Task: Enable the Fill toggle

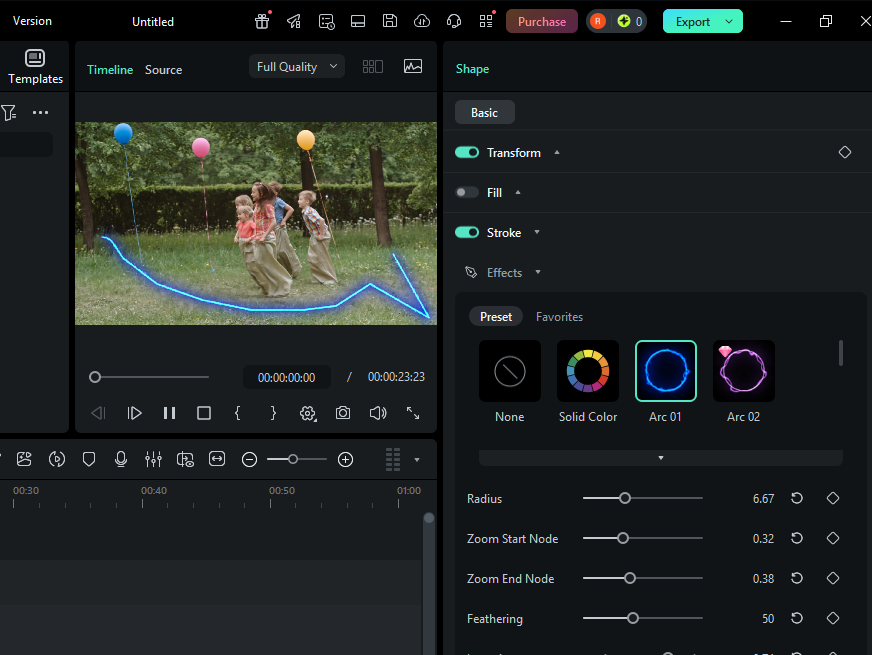Action: click(x=467, y=193)
